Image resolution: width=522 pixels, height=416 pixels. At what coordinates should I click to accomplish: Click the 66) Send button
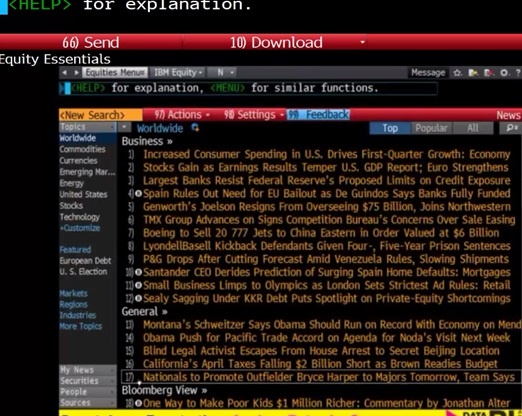point(91,42)
